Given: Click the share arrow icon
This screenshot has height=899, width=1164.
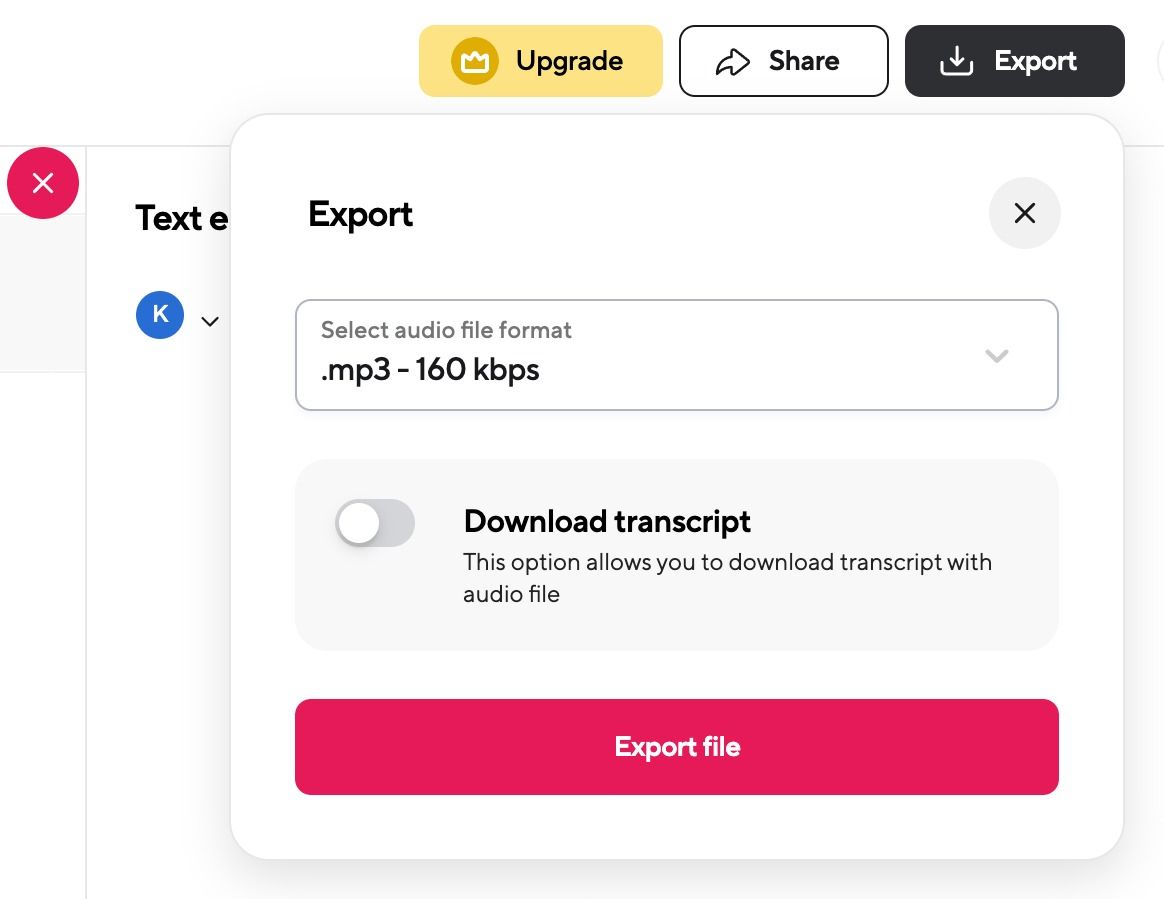Looking at the screenshot, I should (733, 62).
